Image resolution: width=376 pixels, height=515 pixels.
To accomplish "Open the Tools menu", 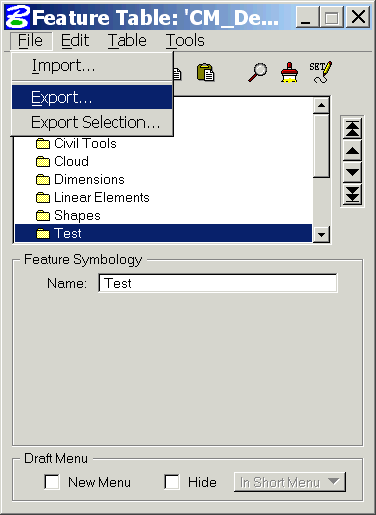I will pos(185,41).
